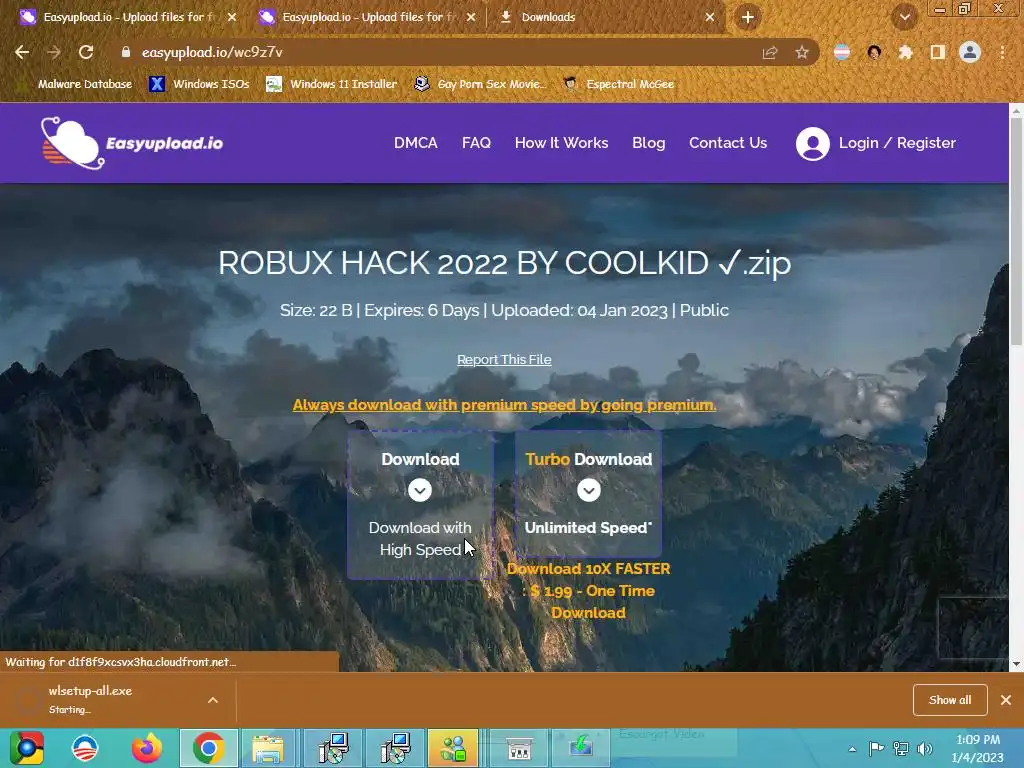Open File Explorer folder in taskbar
Image resolution: width=1024 pixels, height=768 pixels.
tap(268, 748)
